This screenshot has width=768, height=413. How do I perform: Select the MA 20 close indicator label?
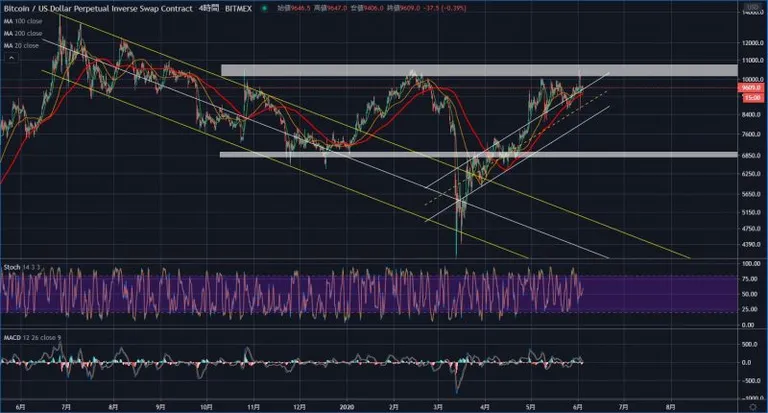click(x=21, y=46)
